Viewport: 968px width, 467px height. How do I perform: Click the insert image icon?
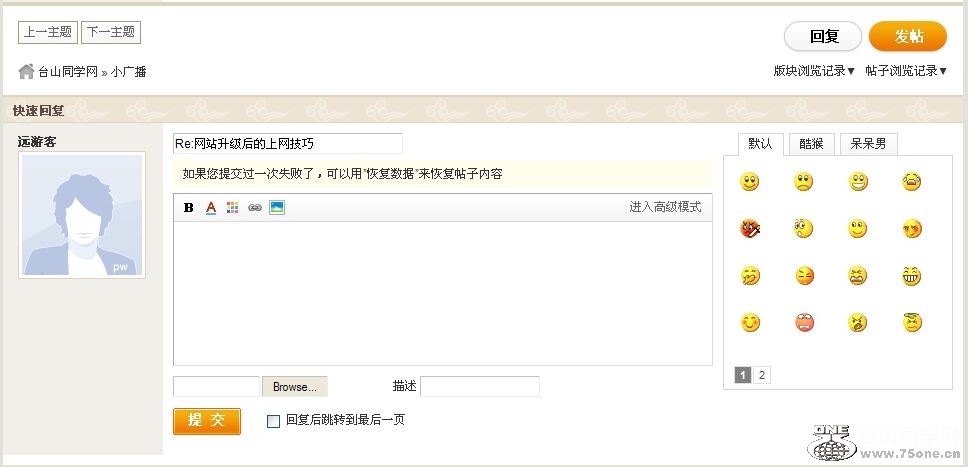click(277, 208)
